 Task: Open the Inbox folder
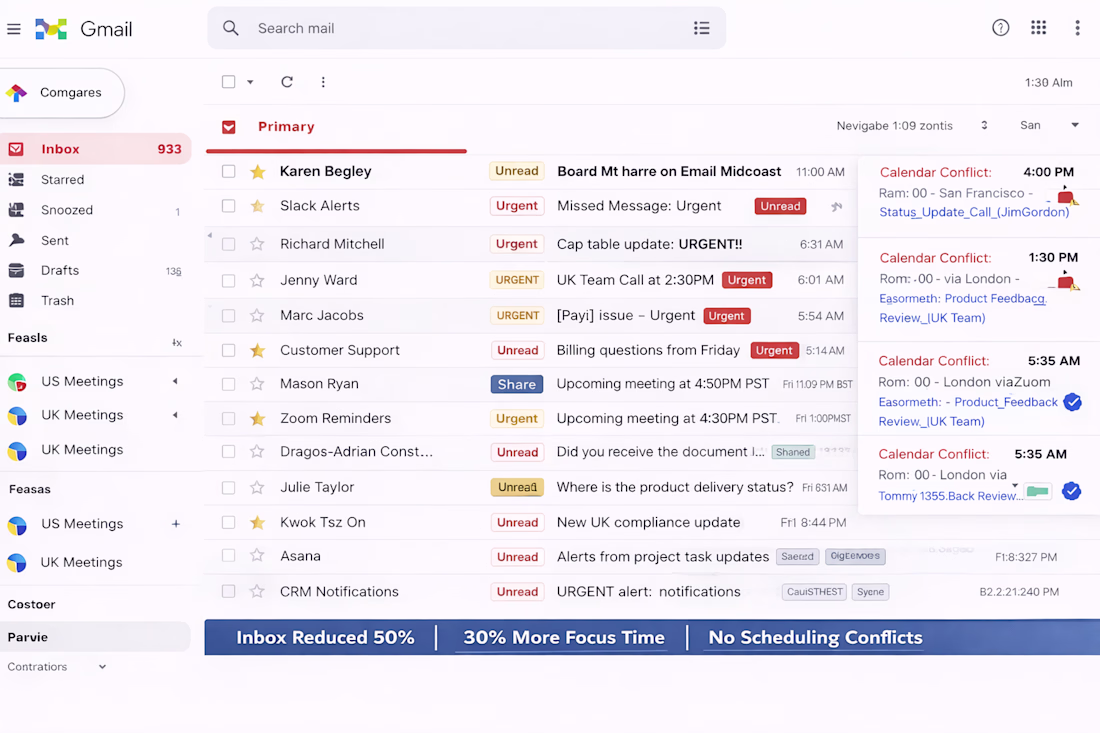click(95, 149)
